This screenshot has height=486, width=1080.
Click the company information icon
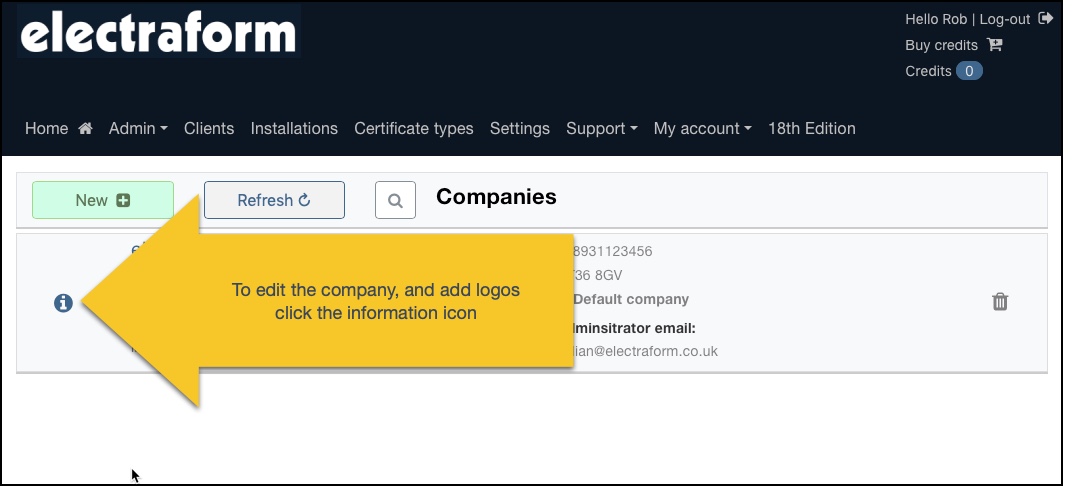coord(63,303)
